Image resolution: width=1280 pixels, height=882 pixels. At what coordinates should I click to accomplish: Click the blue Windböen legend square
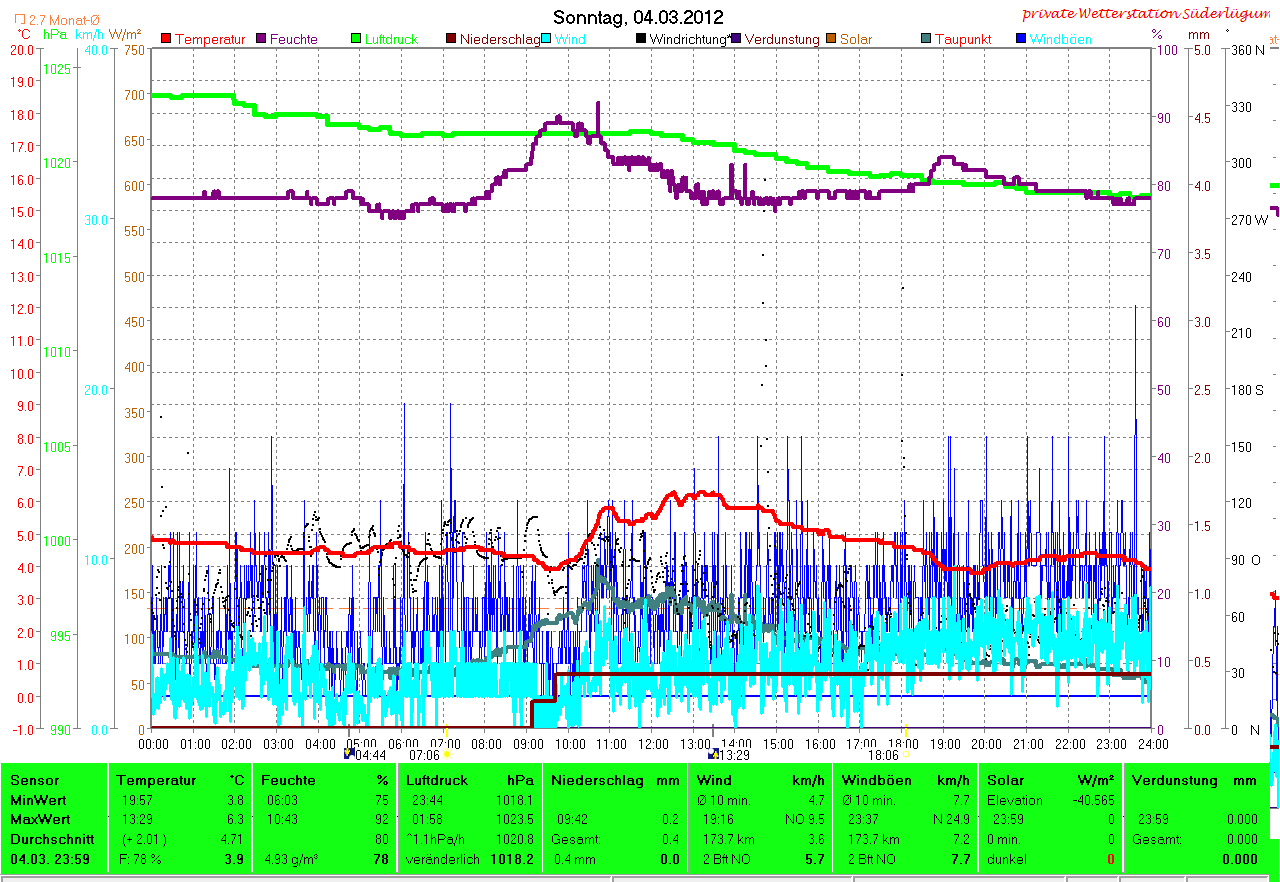coord(1021,39)
